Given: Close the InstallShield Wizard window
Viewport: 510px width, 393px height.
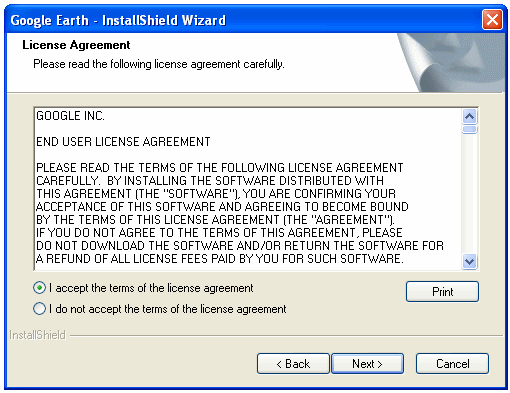Looking at the screenshot, I should point(492,20).
